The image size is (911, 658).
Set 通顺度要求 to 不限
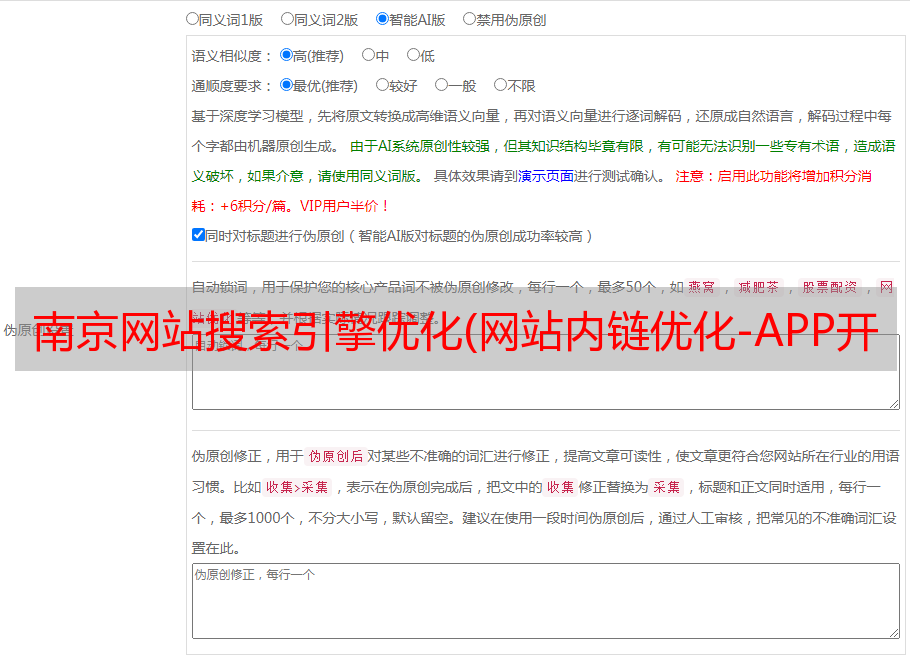point(500,85)
